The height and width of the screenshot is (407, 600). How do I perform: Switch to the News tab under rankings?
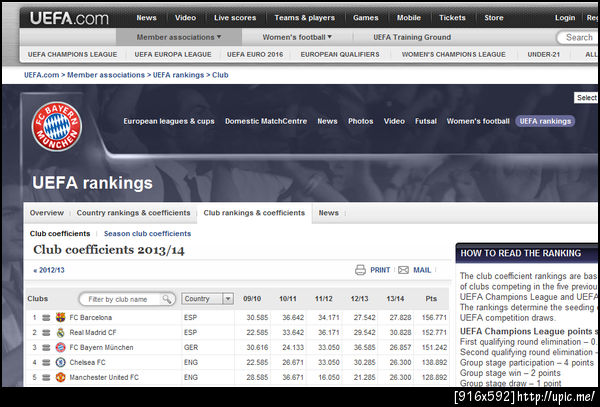click(x=328, y=213)
